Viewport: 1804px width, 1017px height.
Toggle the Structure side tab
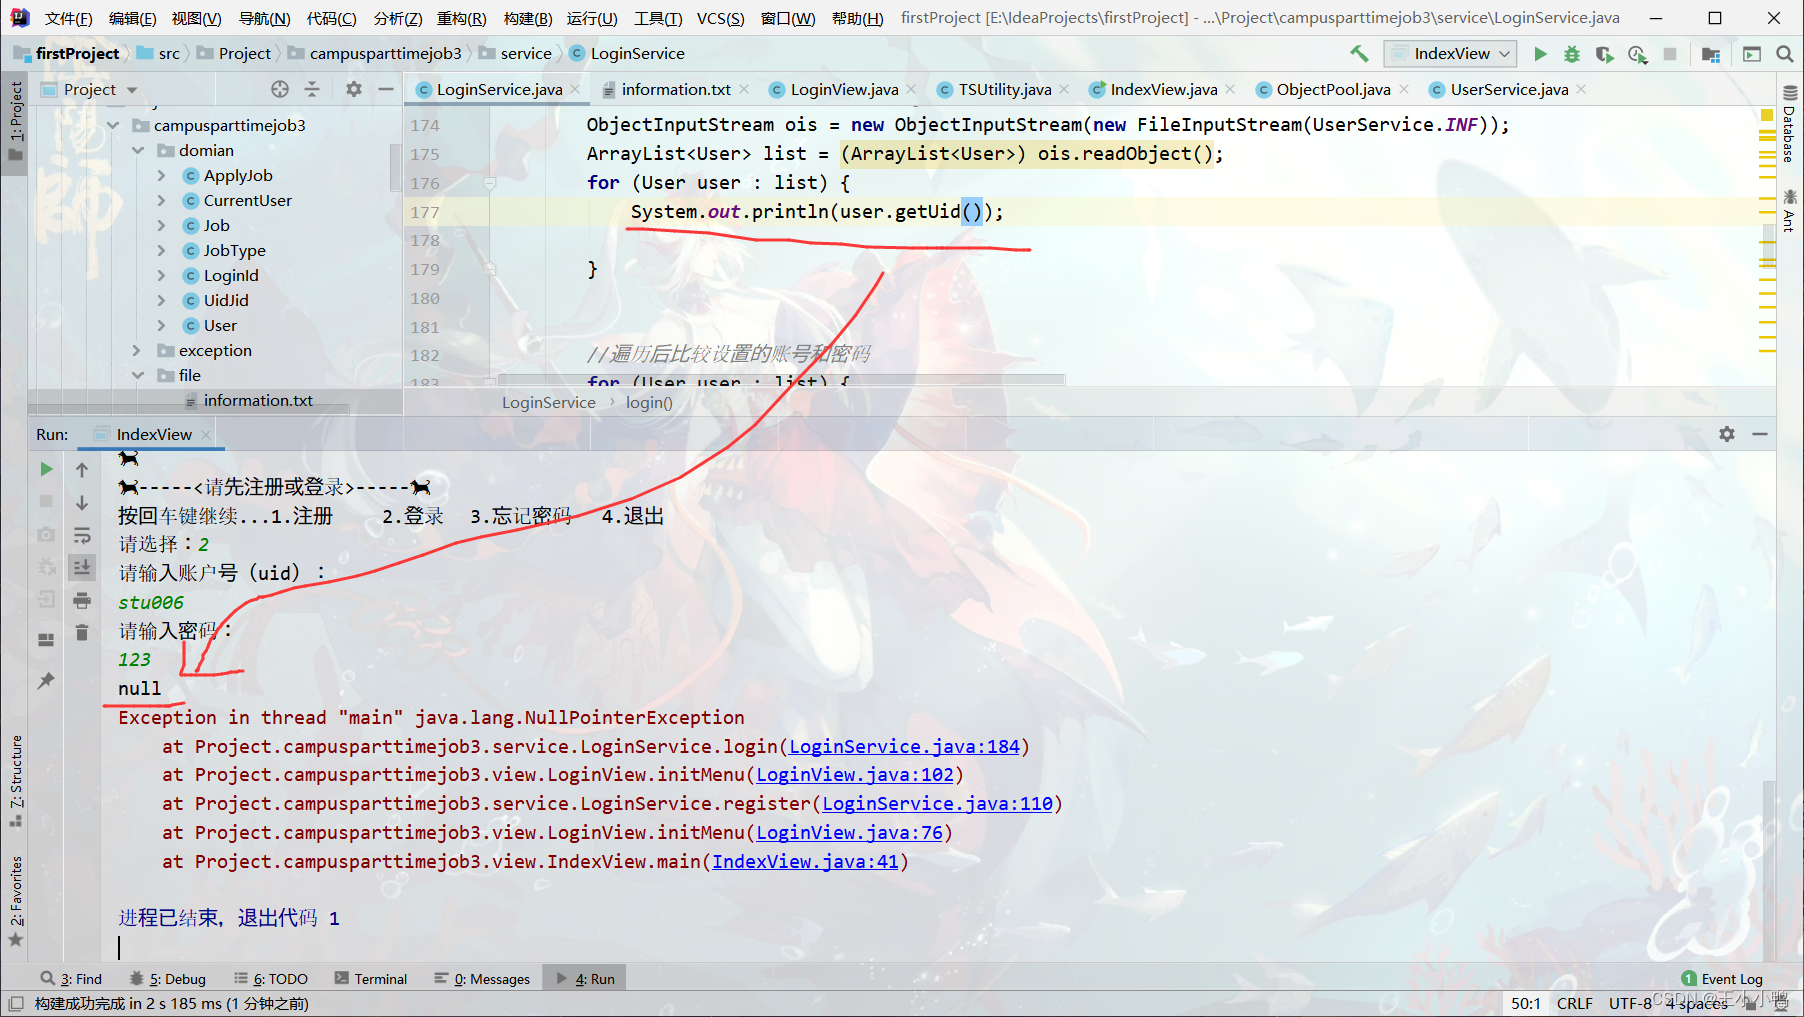[15, 780]
